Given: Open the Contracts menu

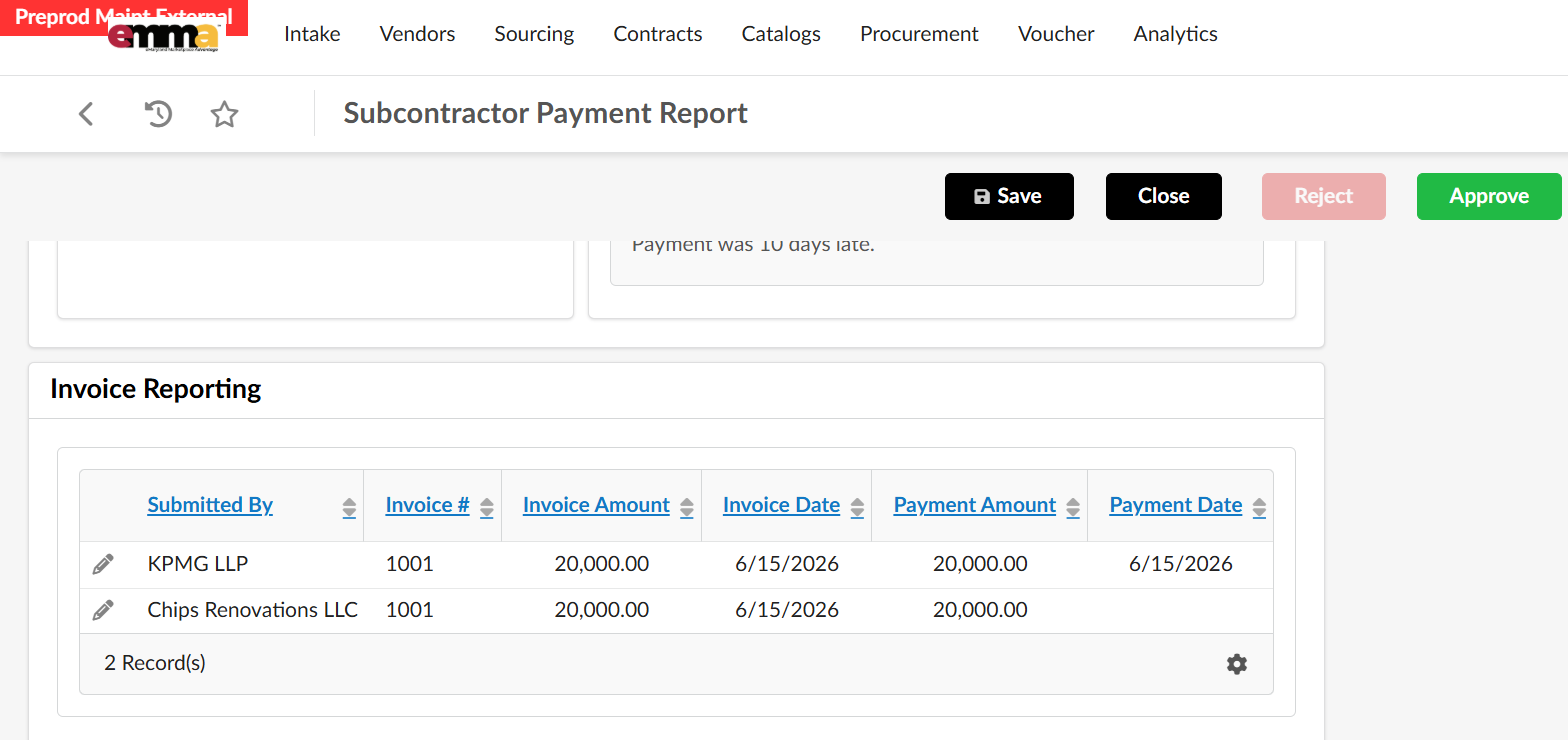Looking at the screenshot, I should coord(658,34).
